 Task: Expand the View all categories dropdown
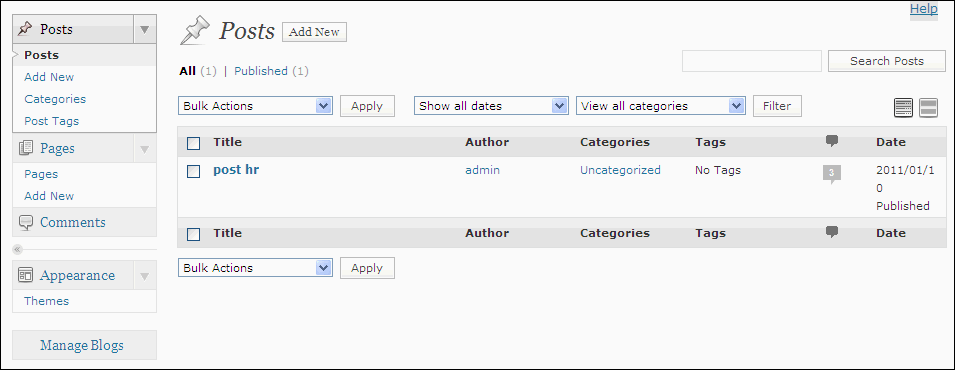pyautogui.click(x=661, y=105)
